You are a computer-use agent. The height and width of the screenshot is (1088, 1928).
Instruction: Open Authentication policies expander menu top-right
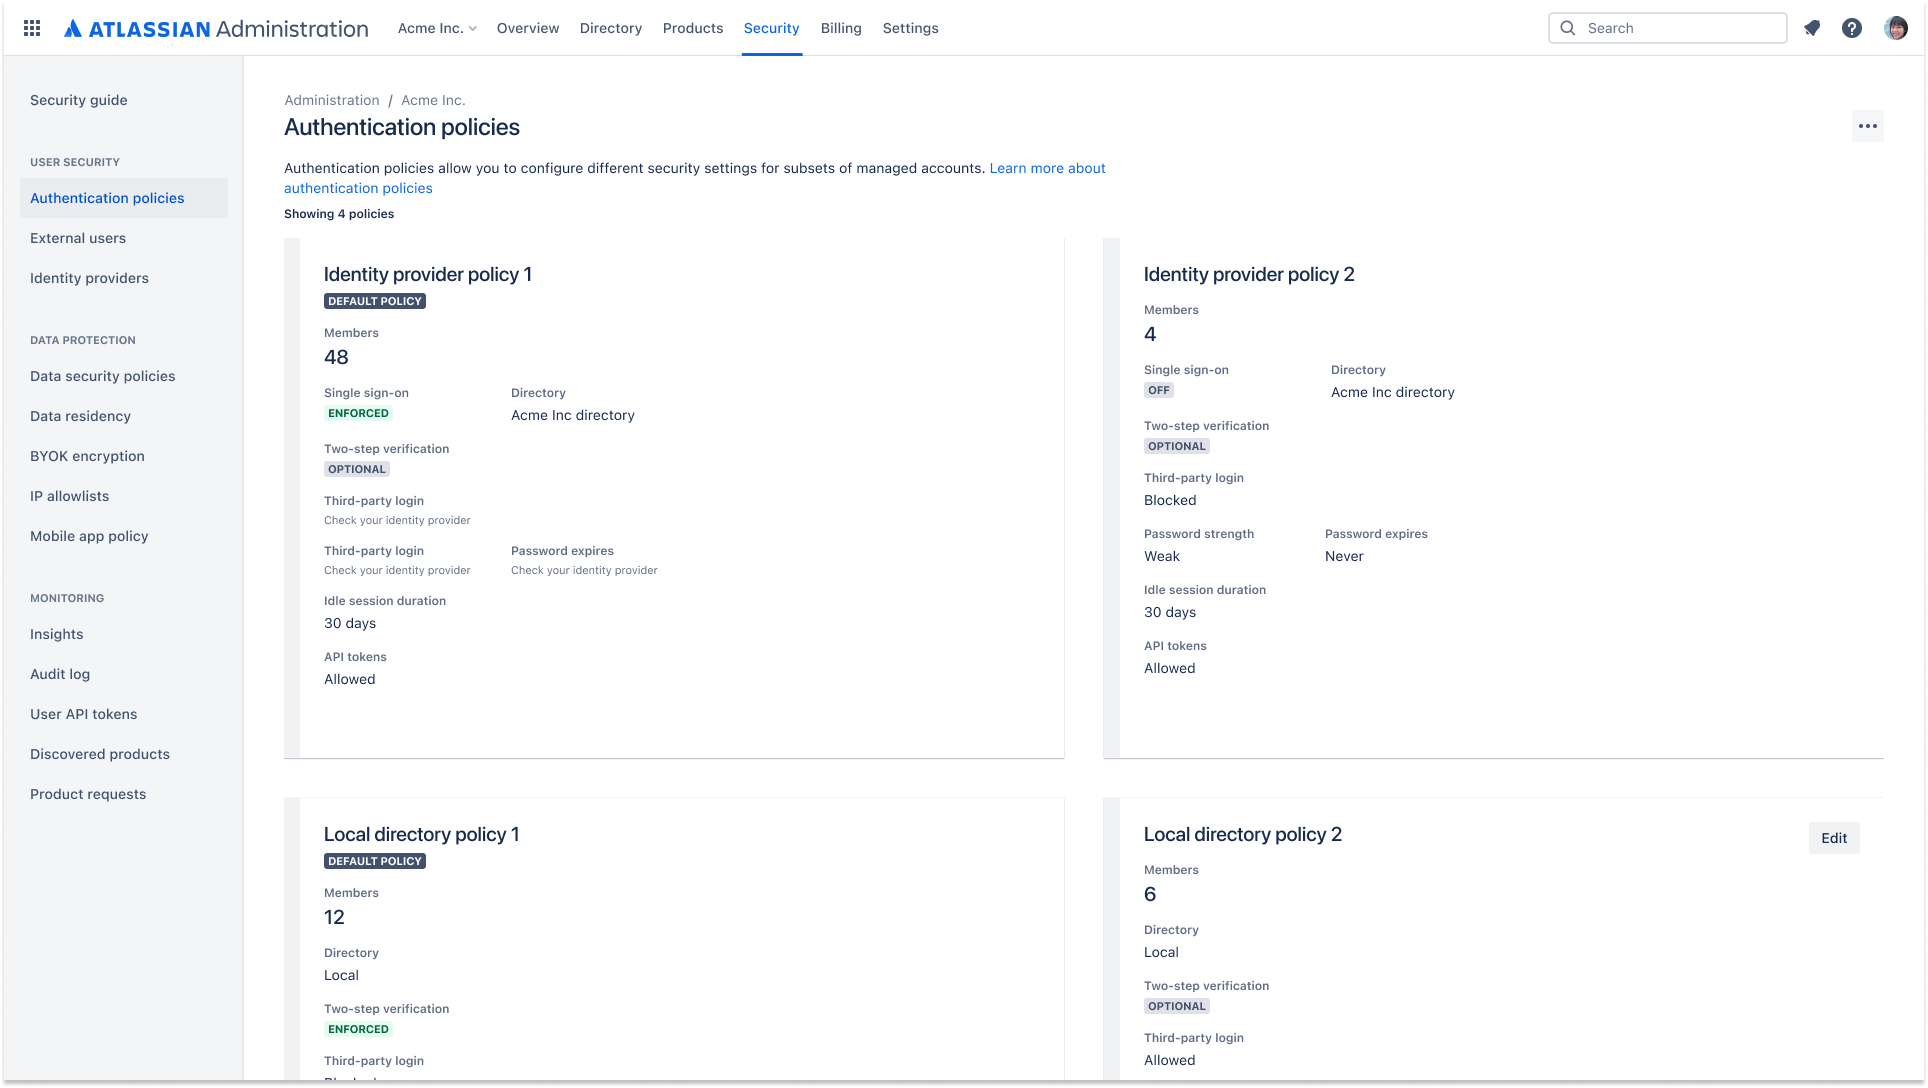point(1867,126)
